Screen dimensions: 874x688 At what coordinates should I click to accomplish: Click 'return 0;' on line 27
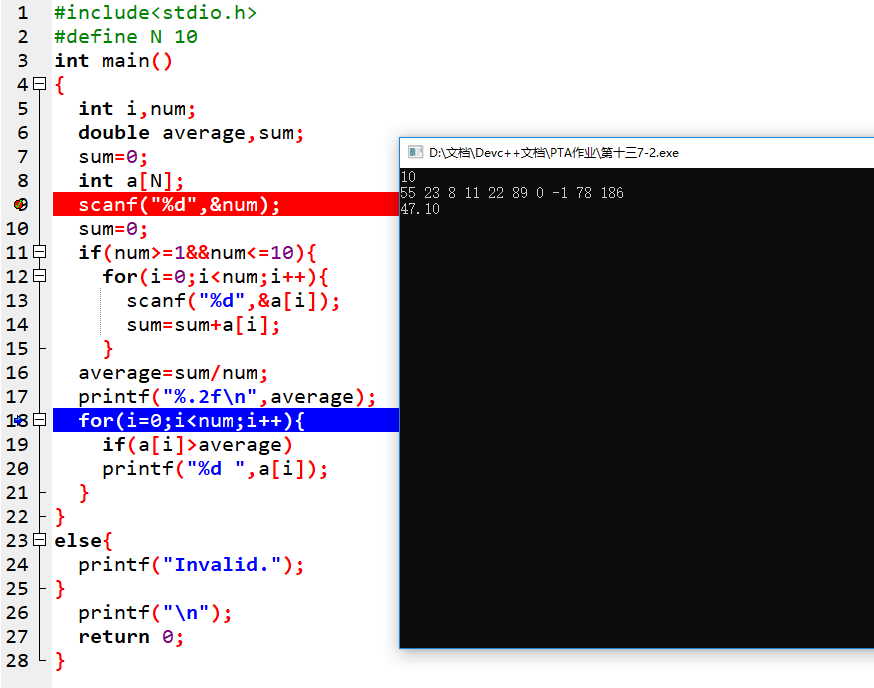pyautogui.click(x=131, y=636)
